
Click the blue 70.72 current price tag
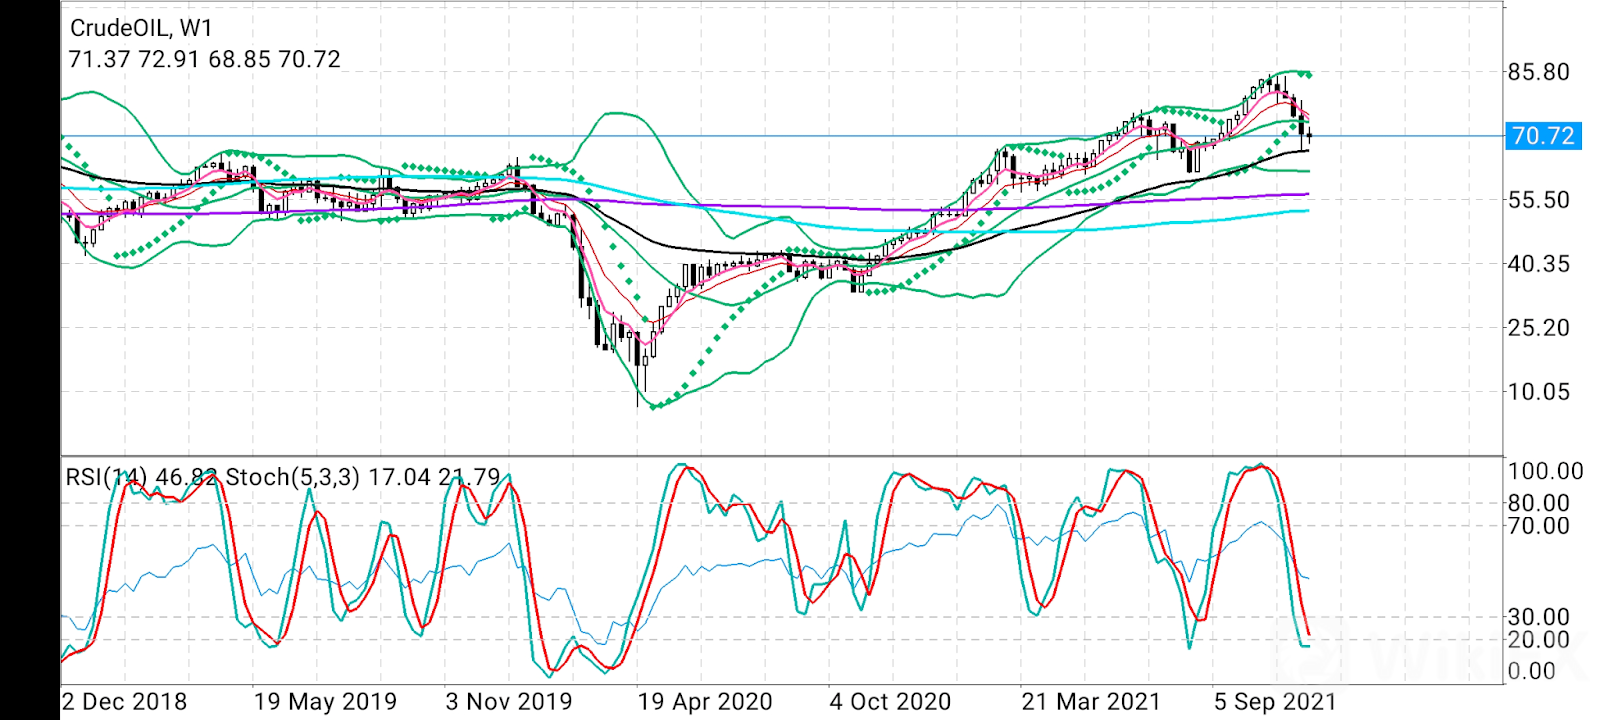(x=1543, y=136)
